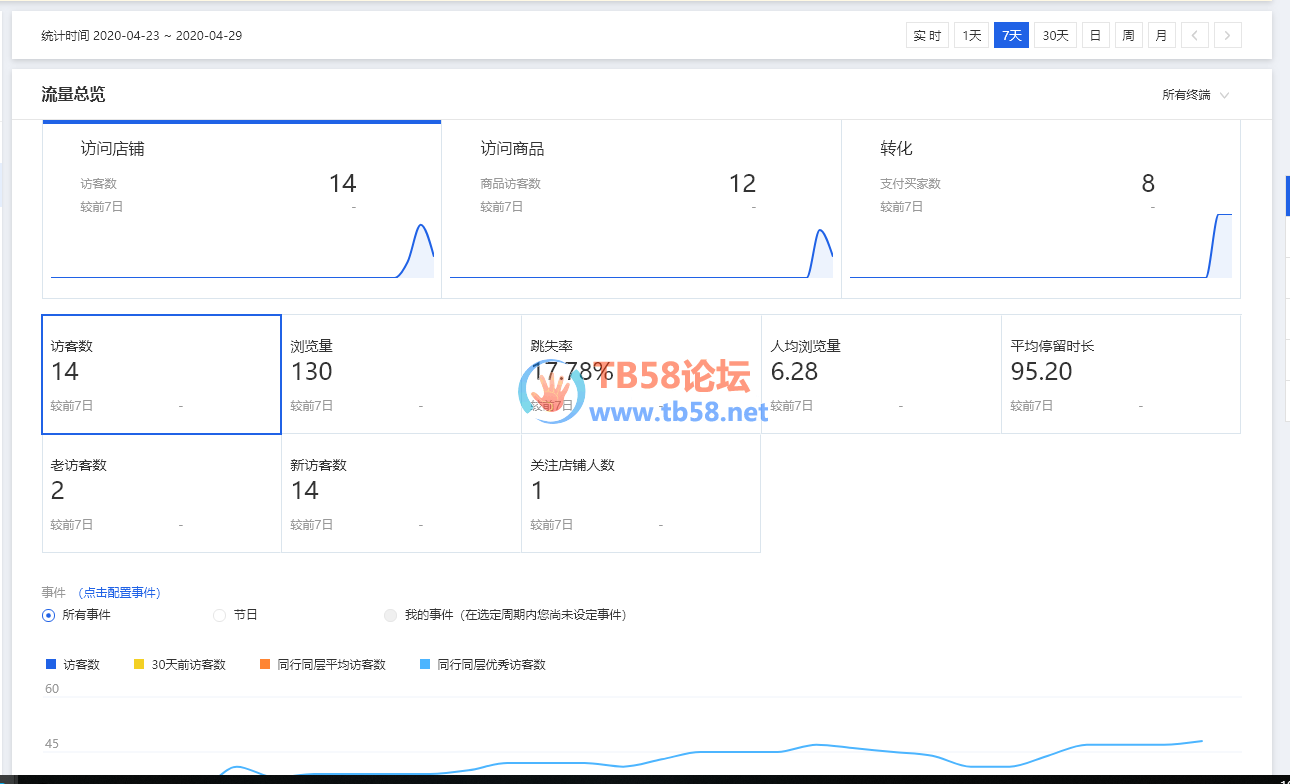Select the 访问店铺 tab card
The height and width of the screenshot is (784, 1290).
pyautogui.click(x=241, y=209)
